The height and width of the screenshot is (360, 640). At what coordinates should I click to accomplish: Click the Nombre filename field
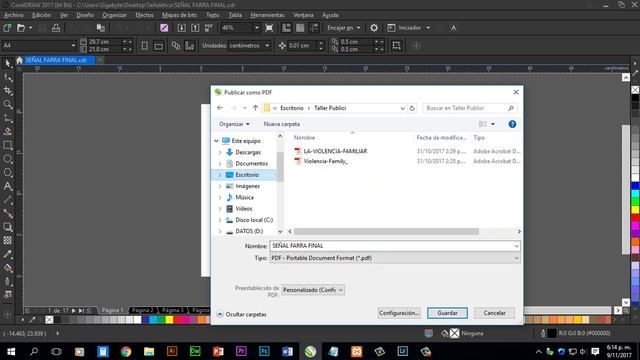tap(395, 246)
